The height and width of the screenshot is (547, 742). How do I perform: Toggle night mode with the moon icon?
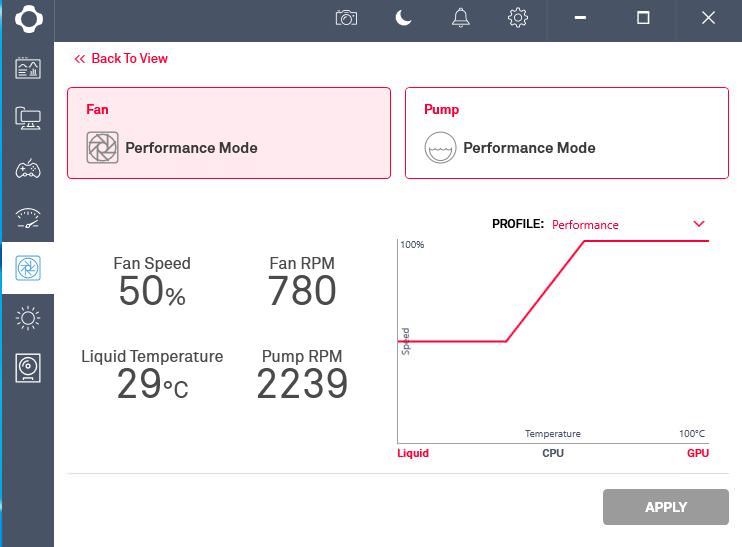(x=404, y=18)
